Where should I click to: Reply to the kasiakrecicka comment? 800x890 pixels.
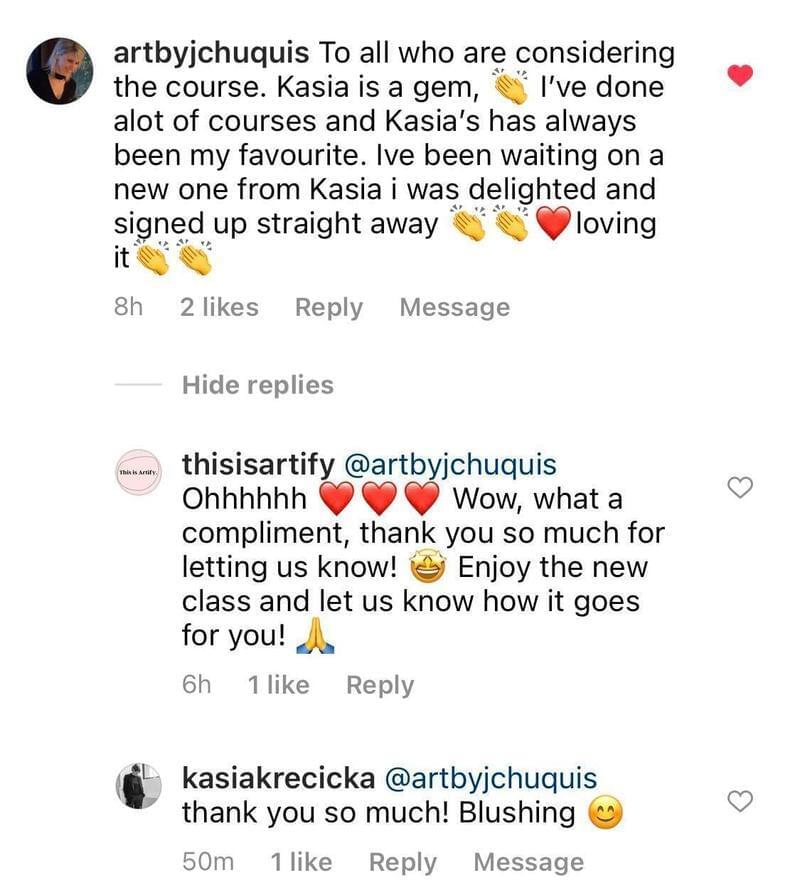tap(402, 862)
